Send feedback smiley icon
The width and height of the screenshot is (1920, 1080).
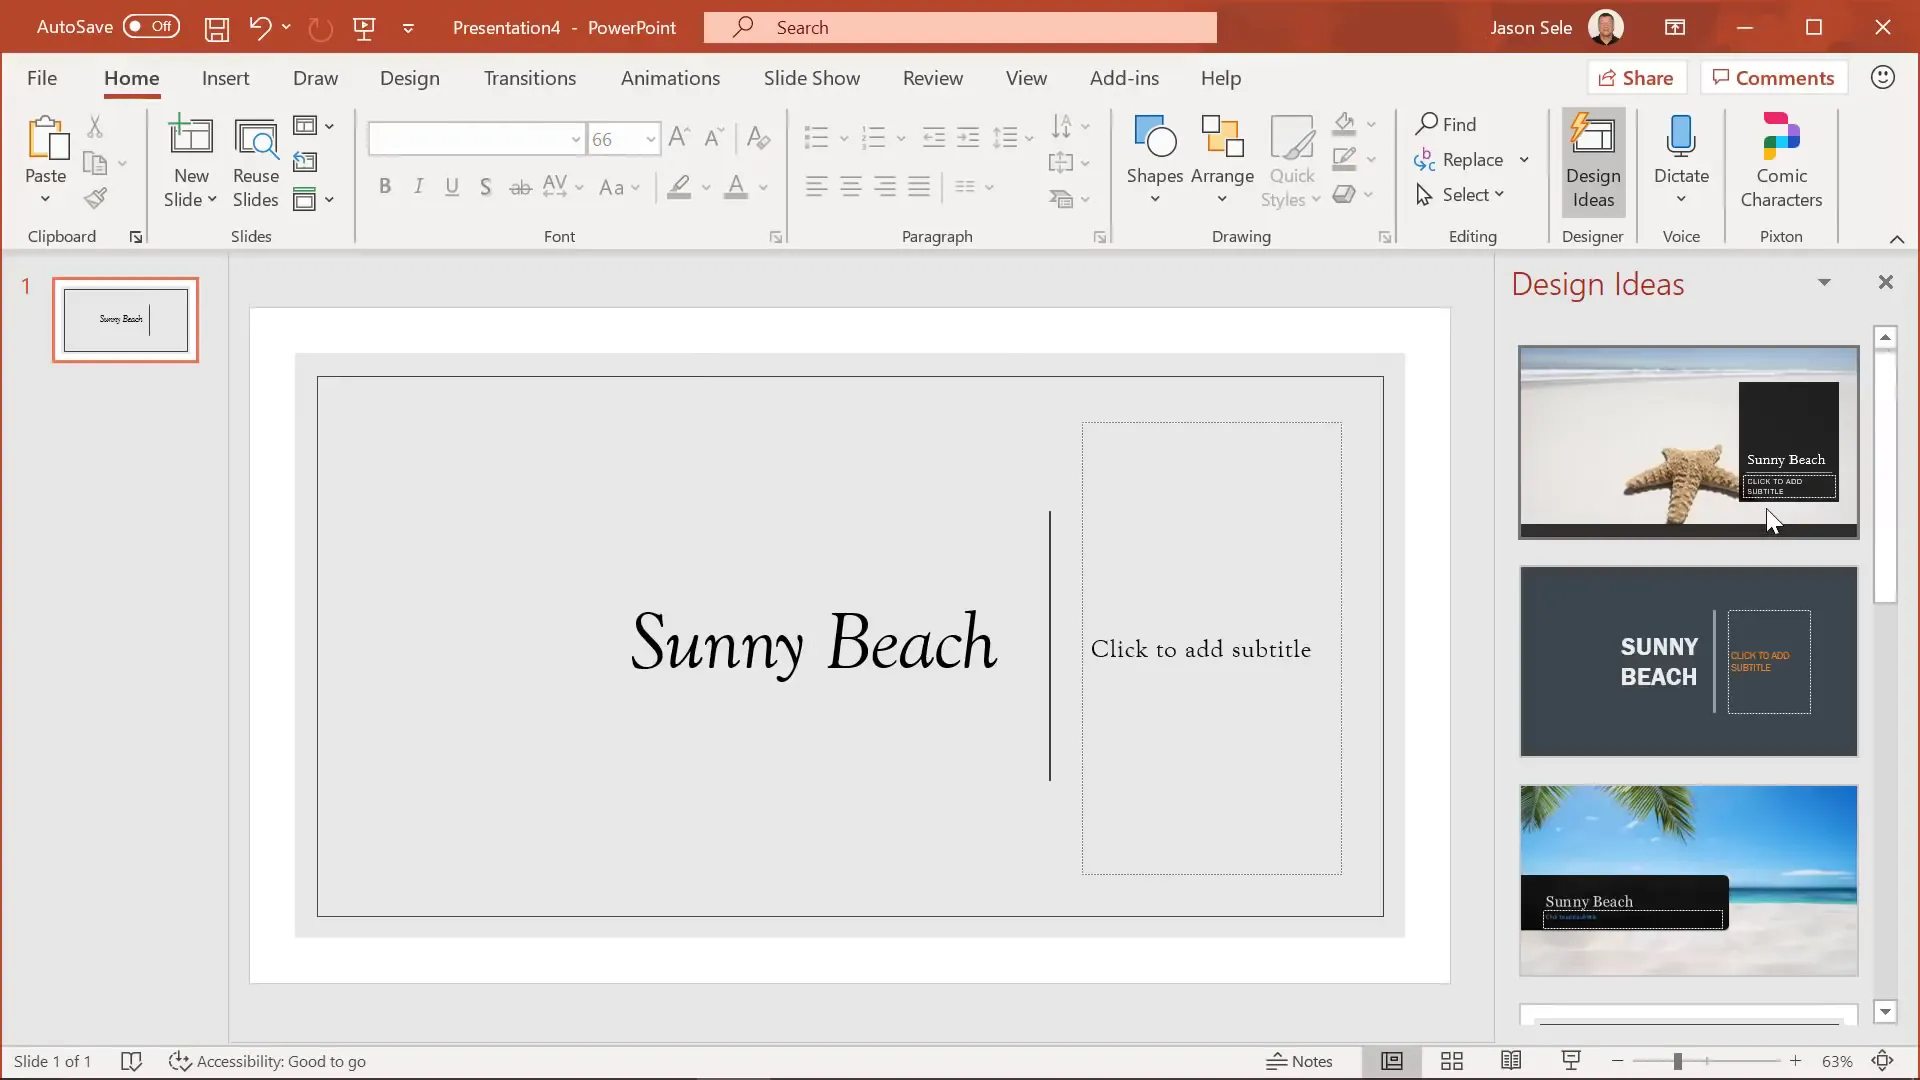click(1883, 77)
